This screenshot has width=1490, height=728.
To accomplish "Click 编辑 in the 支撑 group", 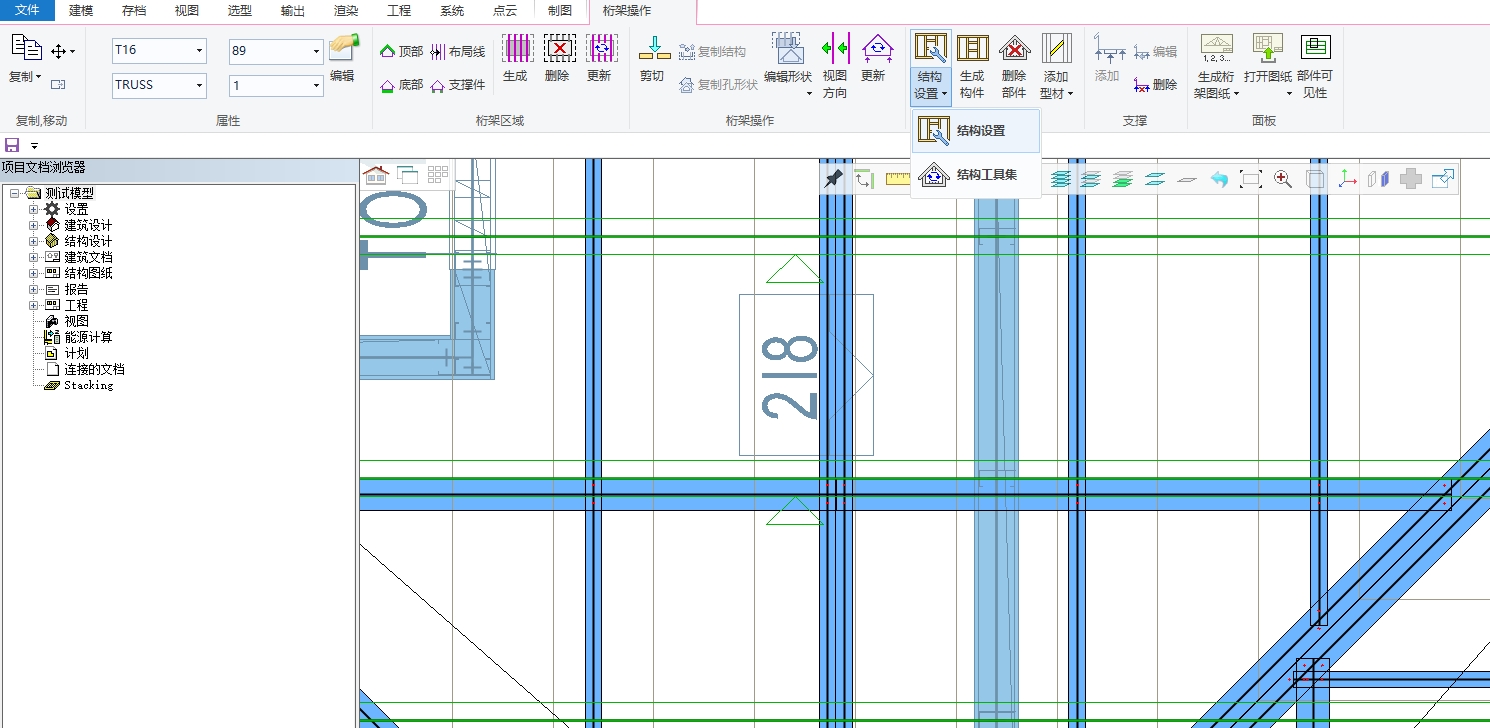I will 1156,51.
